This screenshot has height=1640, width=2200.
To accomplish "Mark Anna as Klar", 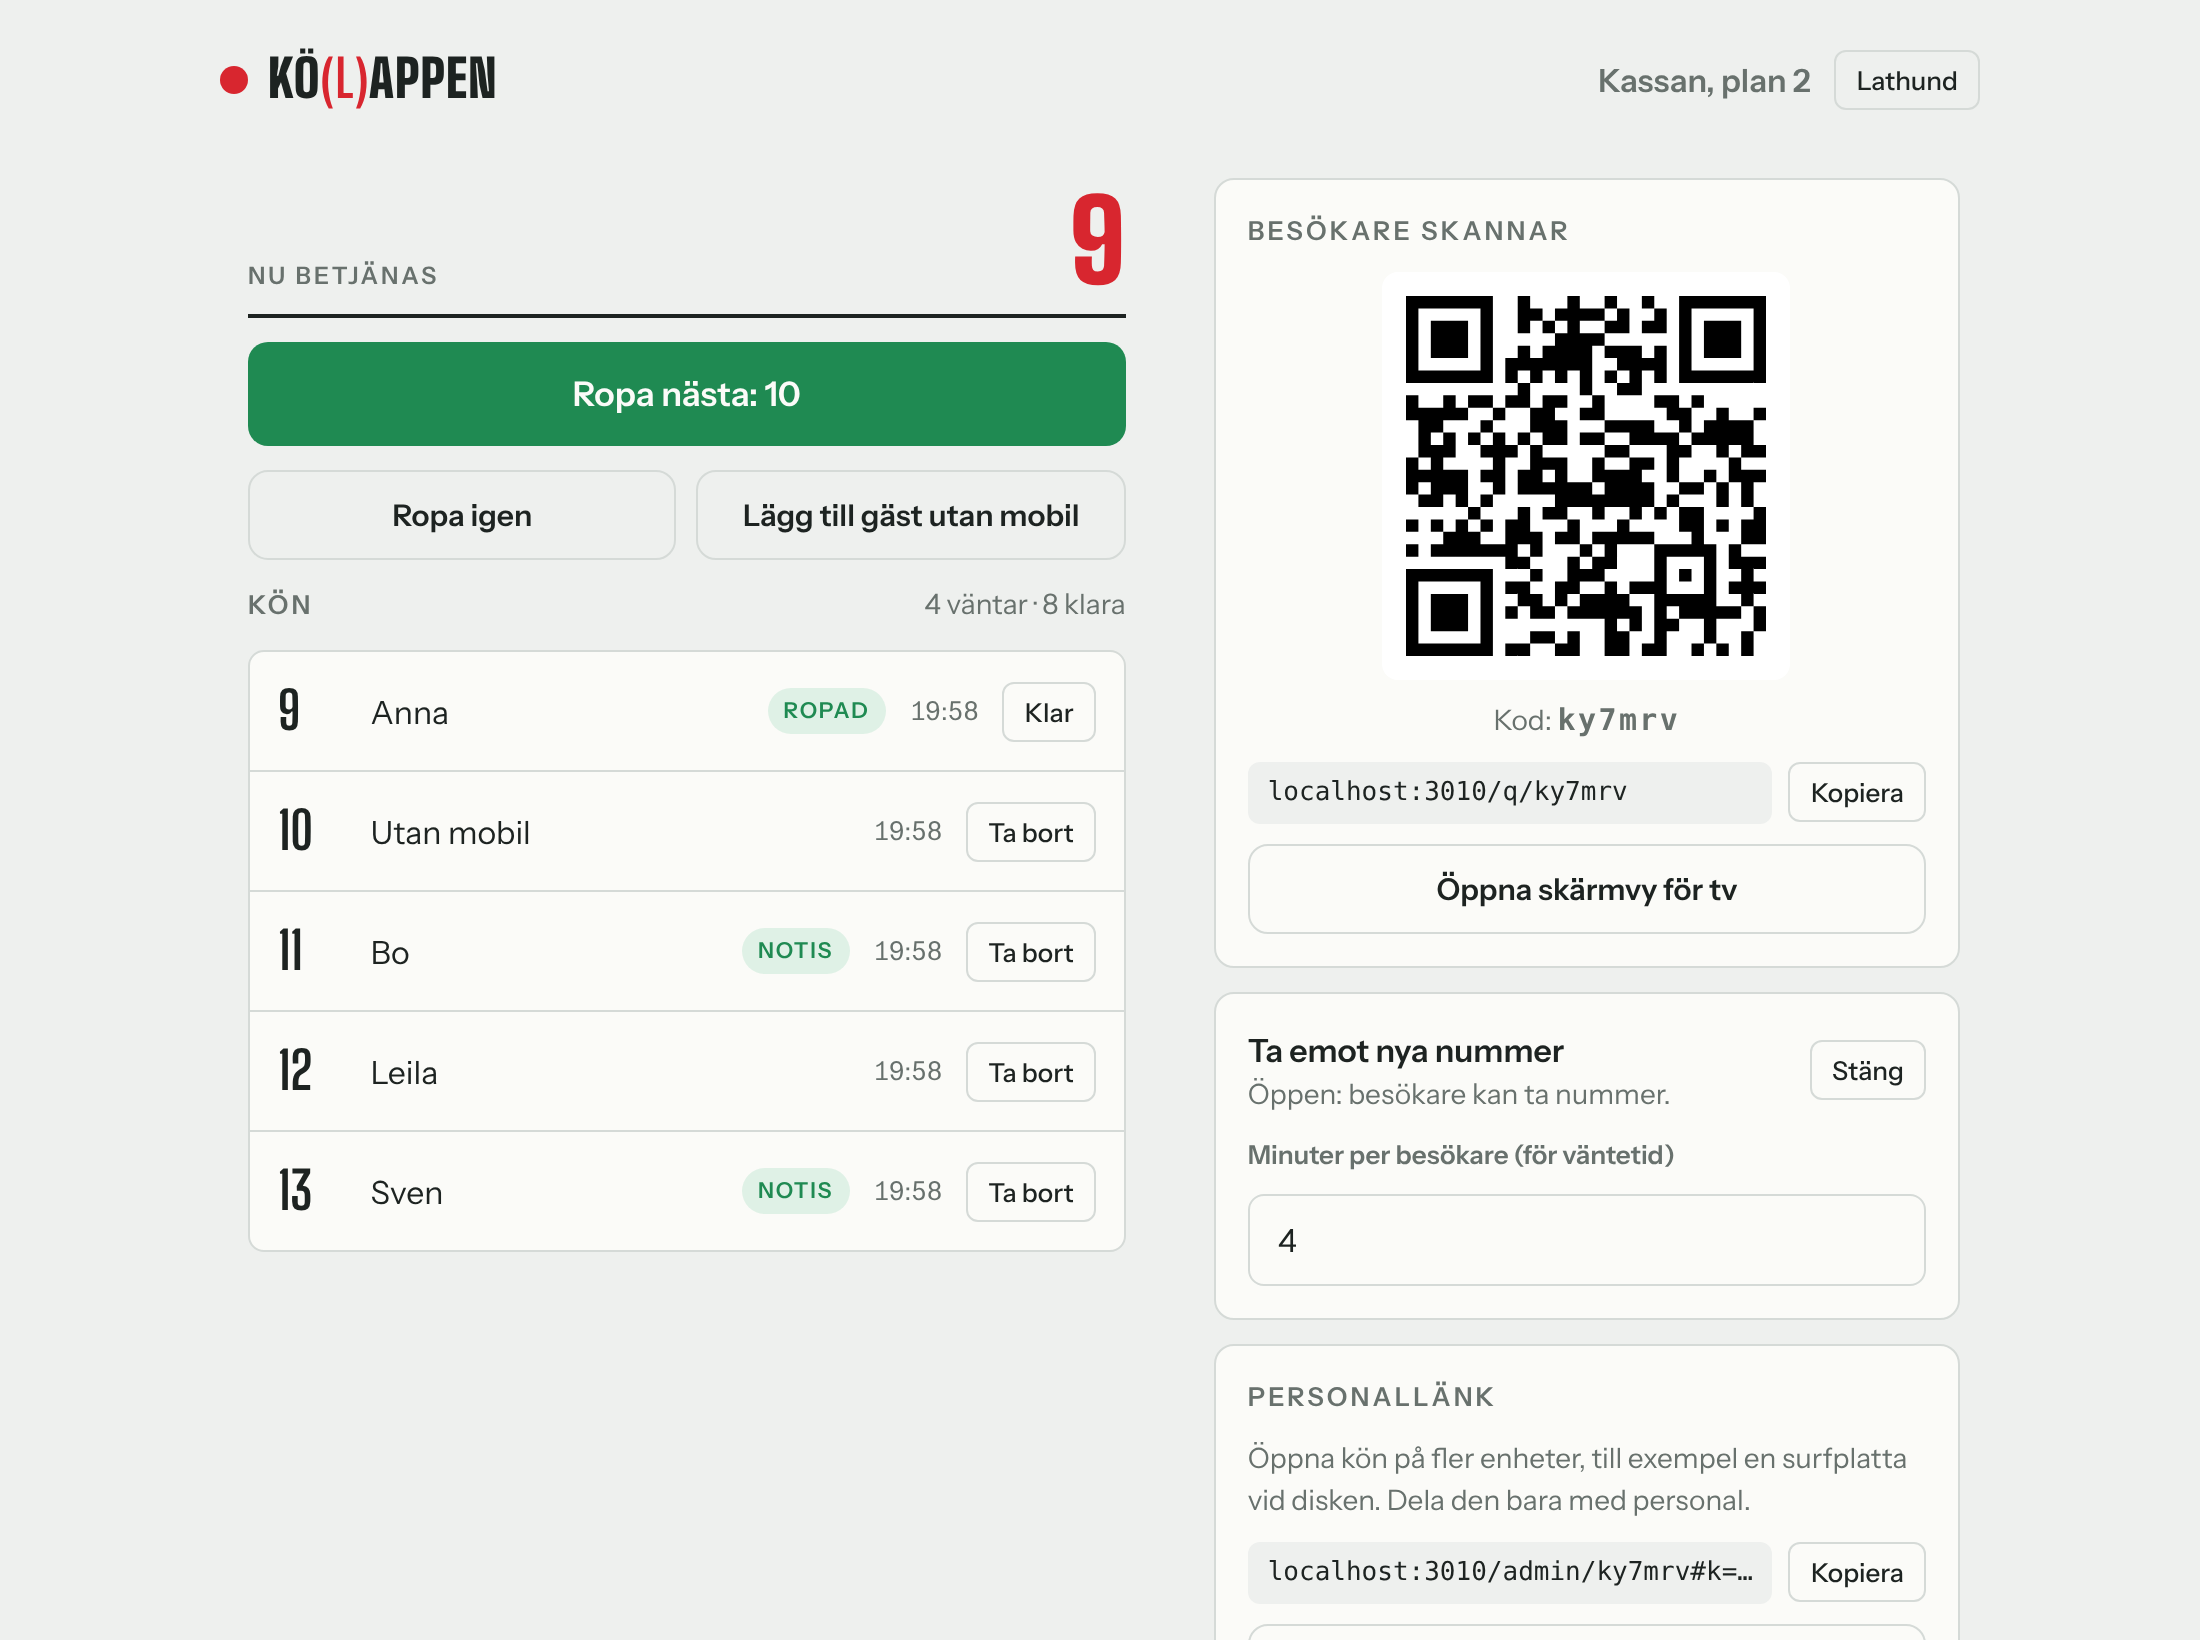I will click(x=1048, y=712).
